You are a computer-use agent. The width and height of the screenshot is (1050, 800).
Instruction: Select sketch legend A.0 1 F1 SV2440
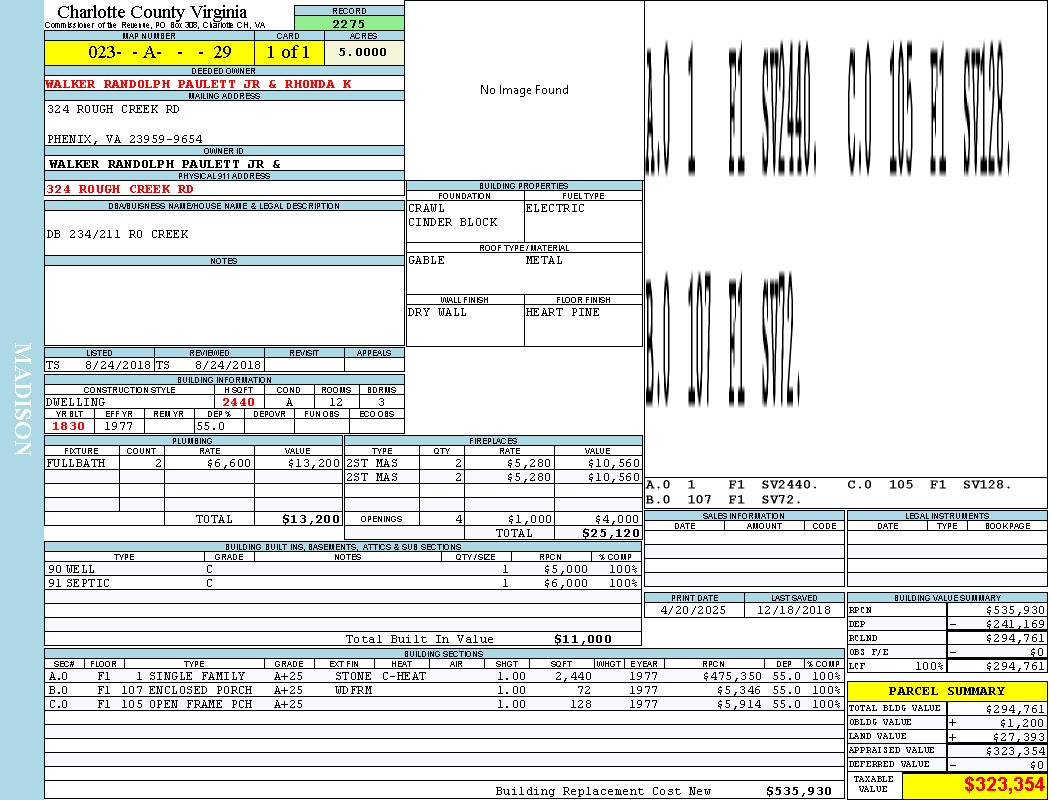(731, 485)
